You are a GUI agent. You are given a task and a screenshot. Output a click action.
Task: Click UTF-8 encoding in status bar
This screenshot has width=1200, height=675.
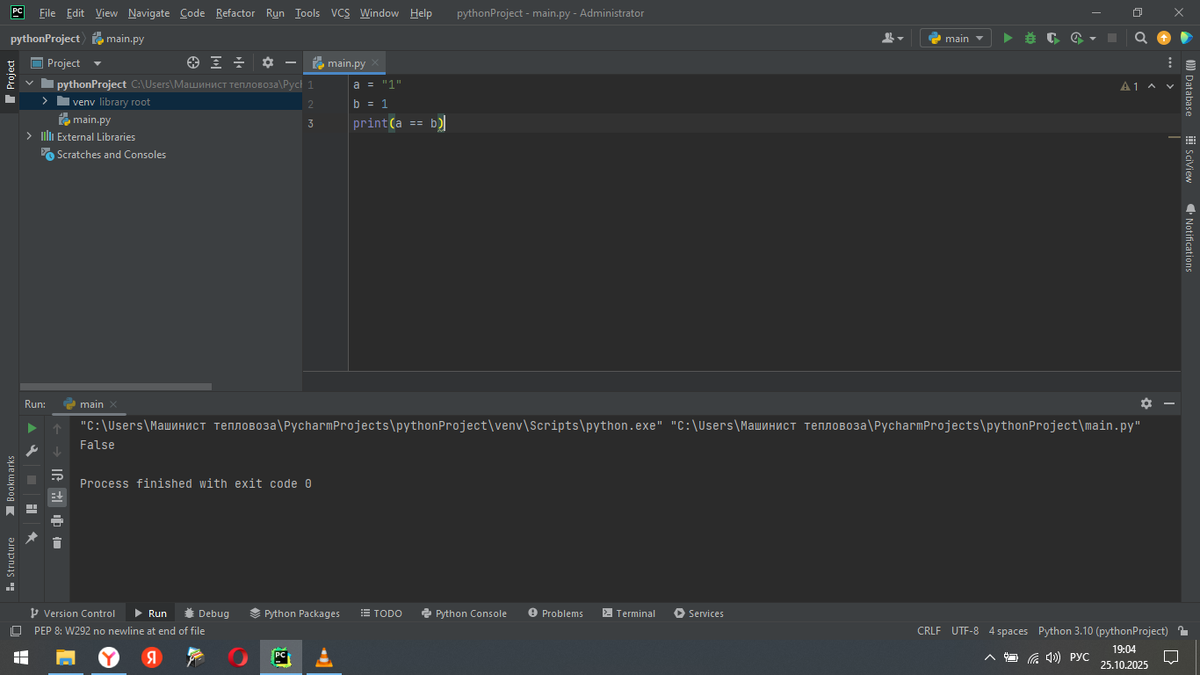(x=965, y=631)
